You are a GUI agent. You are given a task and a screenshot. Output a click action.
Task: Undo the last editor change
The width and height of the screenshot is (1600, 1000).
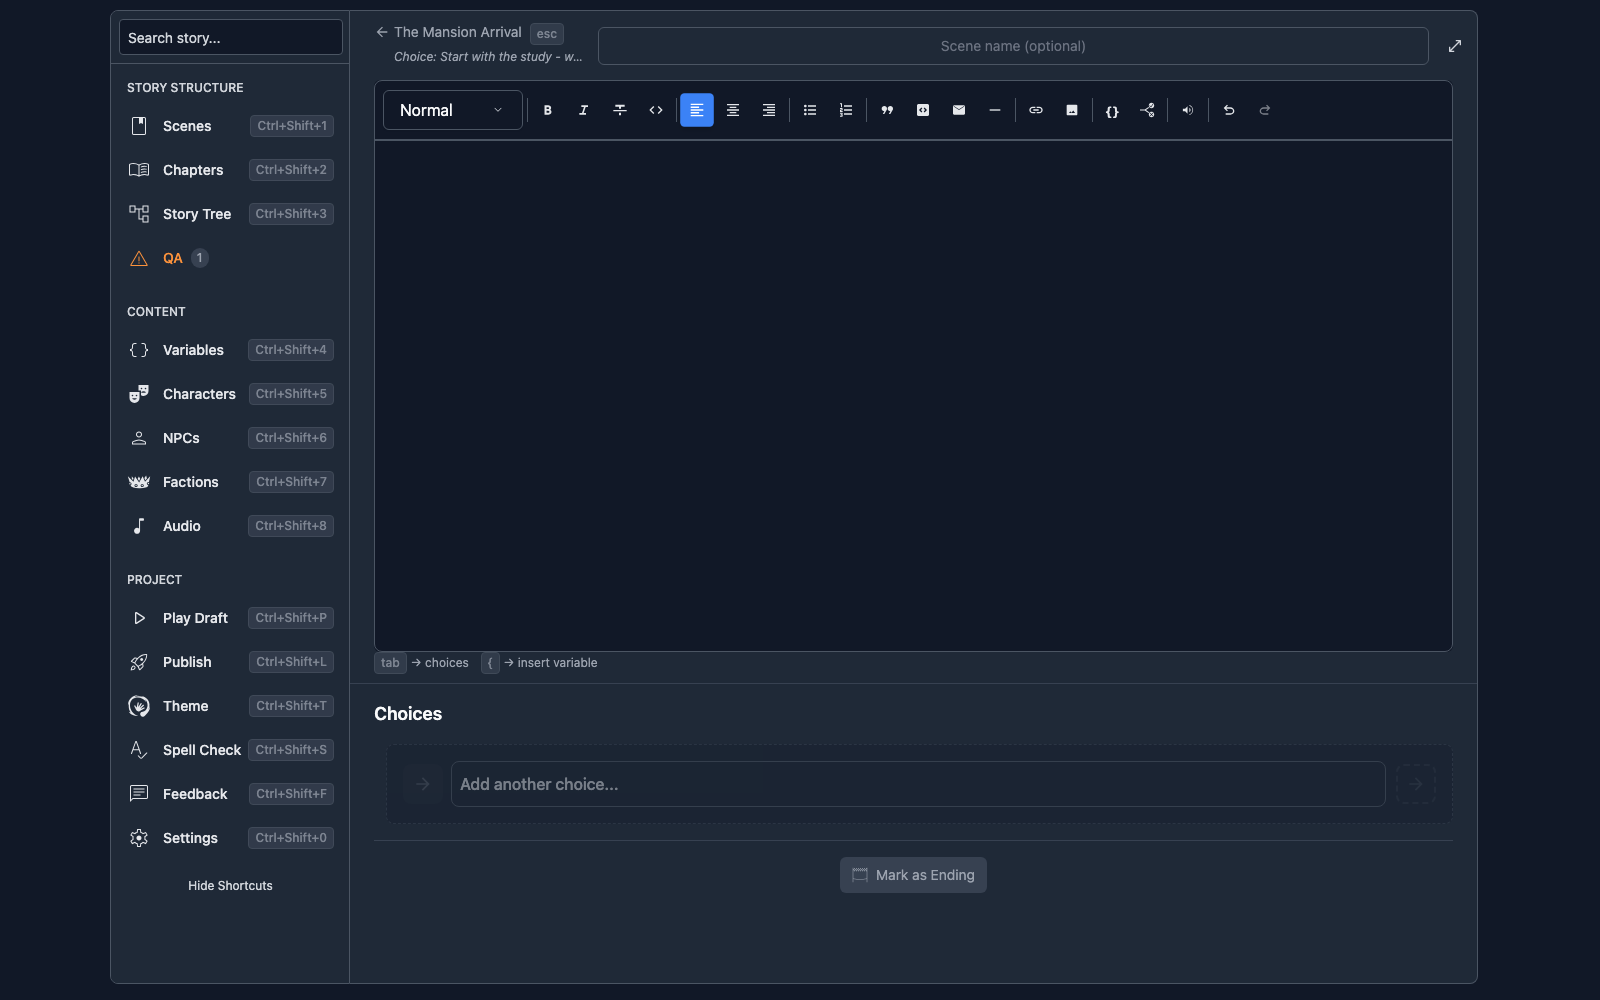[1228, 110]
